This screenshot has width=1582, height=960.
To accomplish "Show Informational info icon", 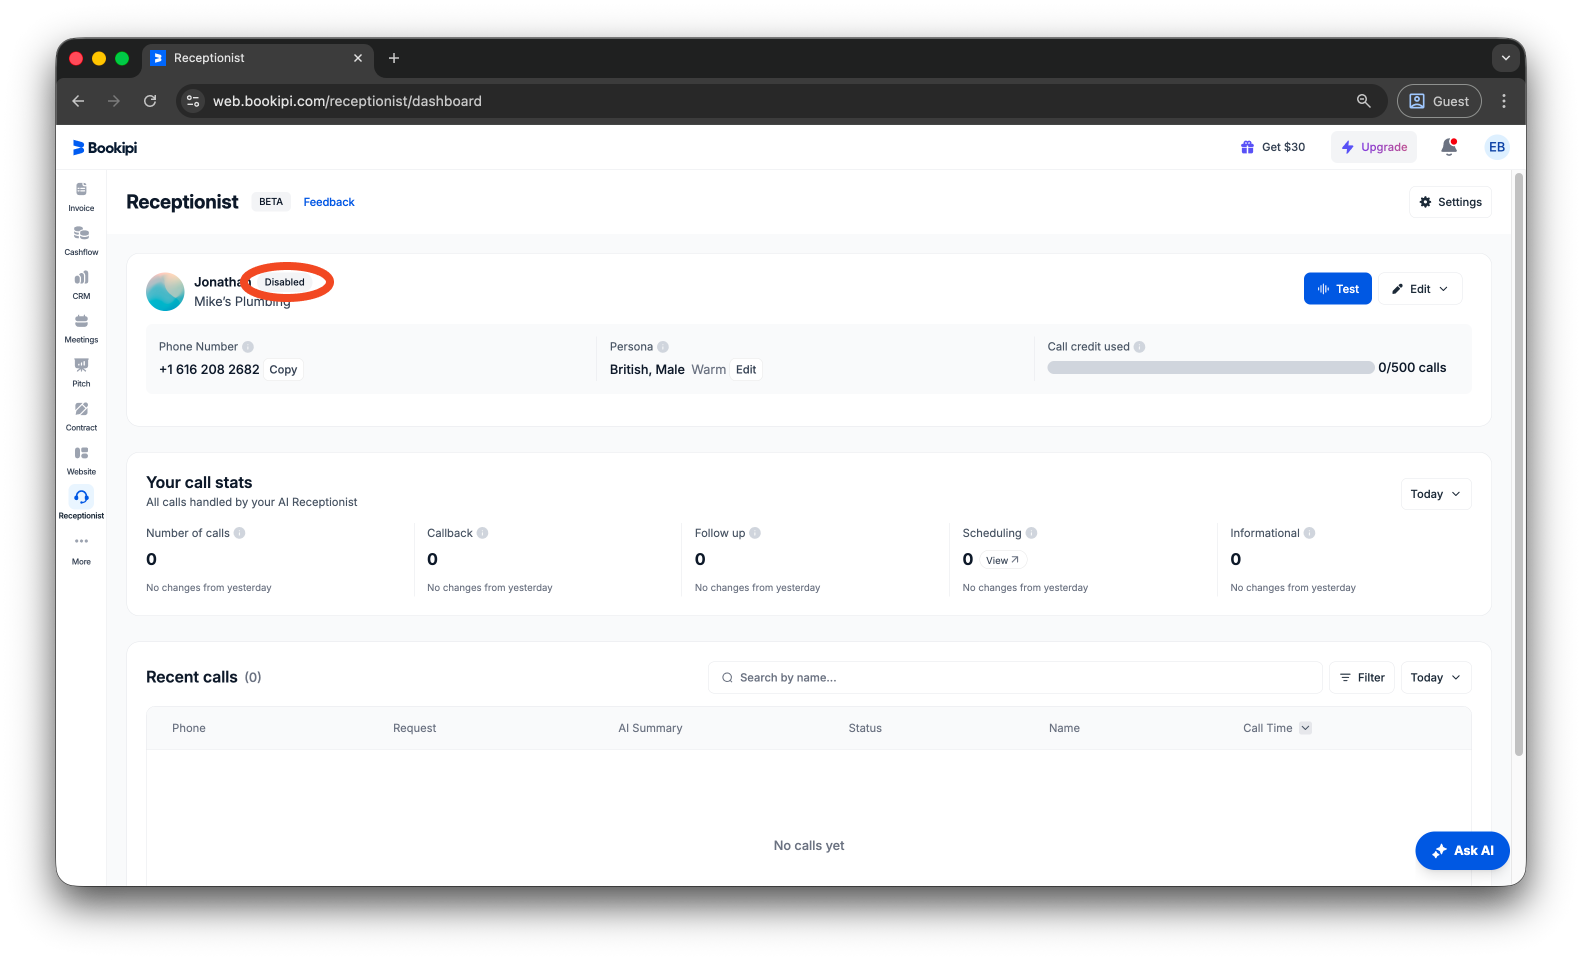I will coord(1310,533).
